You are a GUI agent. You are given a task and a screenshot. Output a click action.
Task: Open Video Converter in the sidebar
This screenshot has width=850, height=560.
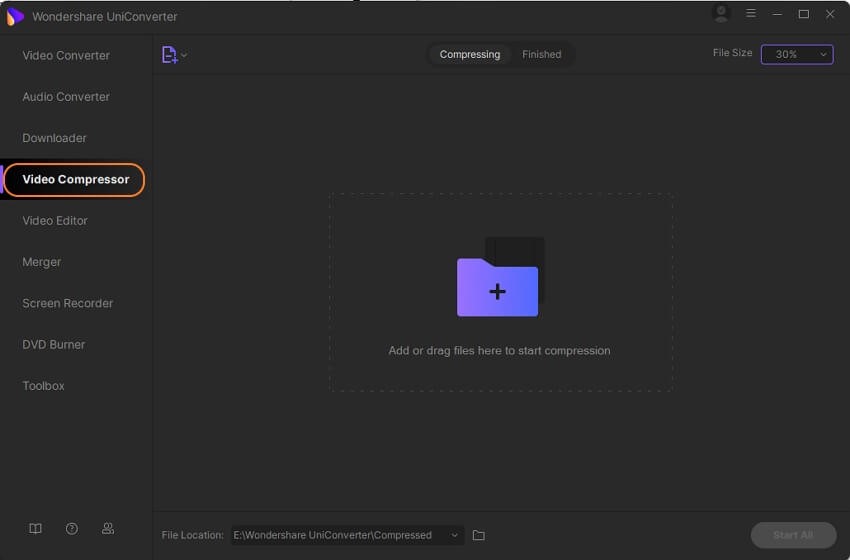[x=66, y=55]
